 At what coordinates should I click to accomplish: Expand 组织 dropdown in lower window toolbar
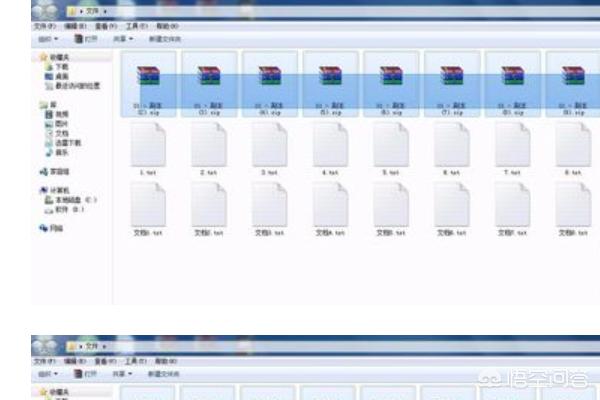[48, 374]
